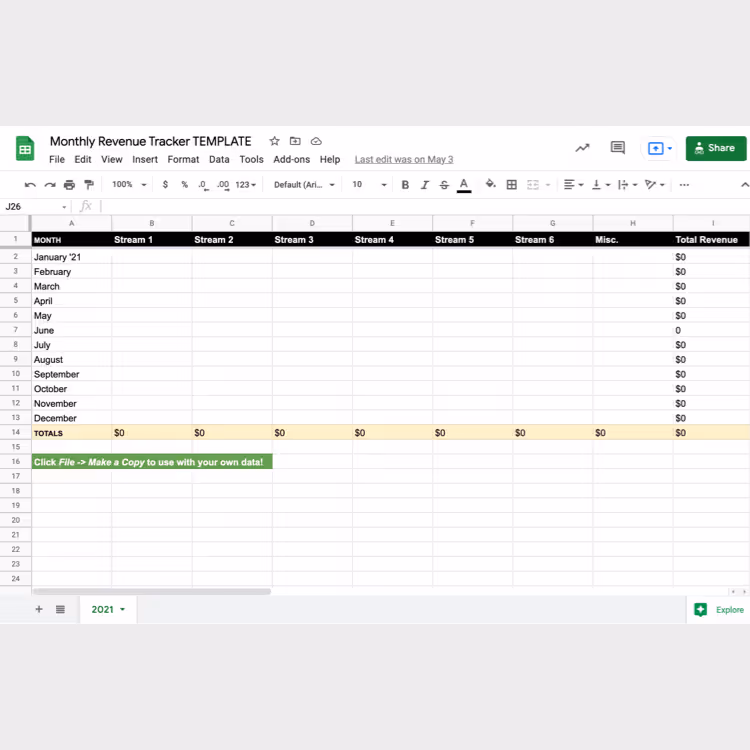Screen dimensions: 750x750
Task: Open the Default (Arial) font dropdown
Action: (304, 185)
